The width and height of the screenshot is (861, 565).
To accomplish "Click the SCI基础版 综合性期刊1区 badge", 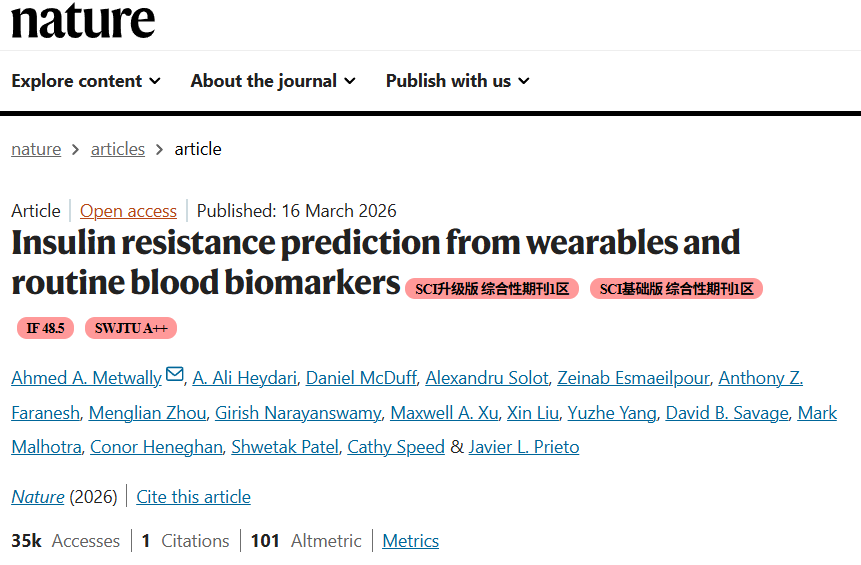I will click(676, 289).
